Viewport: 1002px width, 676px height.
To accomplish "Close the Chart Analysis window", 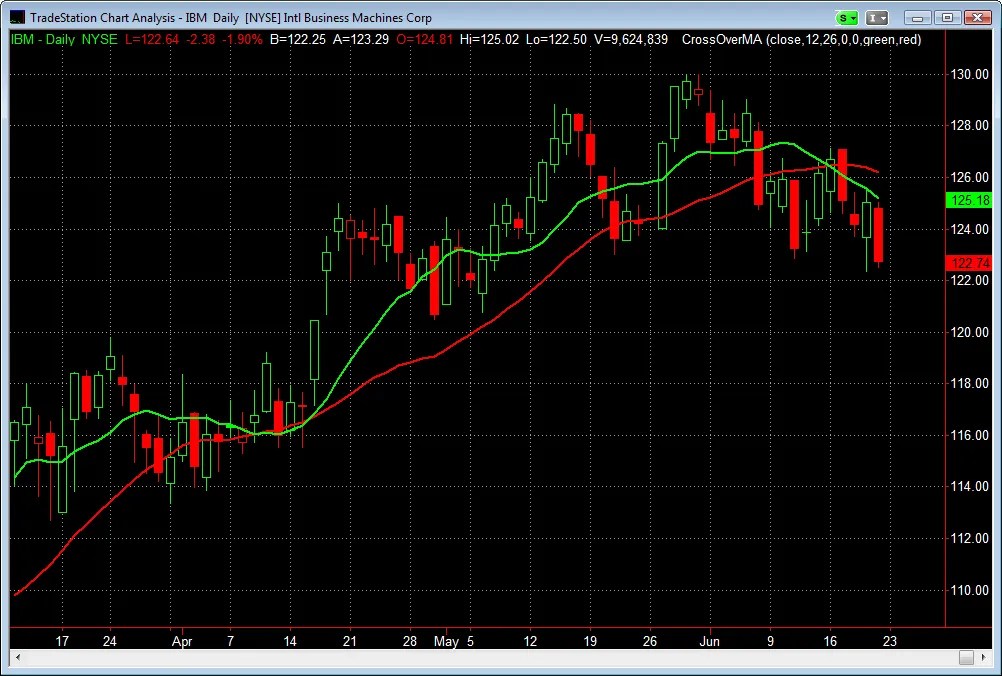I will tap(978, 18).
